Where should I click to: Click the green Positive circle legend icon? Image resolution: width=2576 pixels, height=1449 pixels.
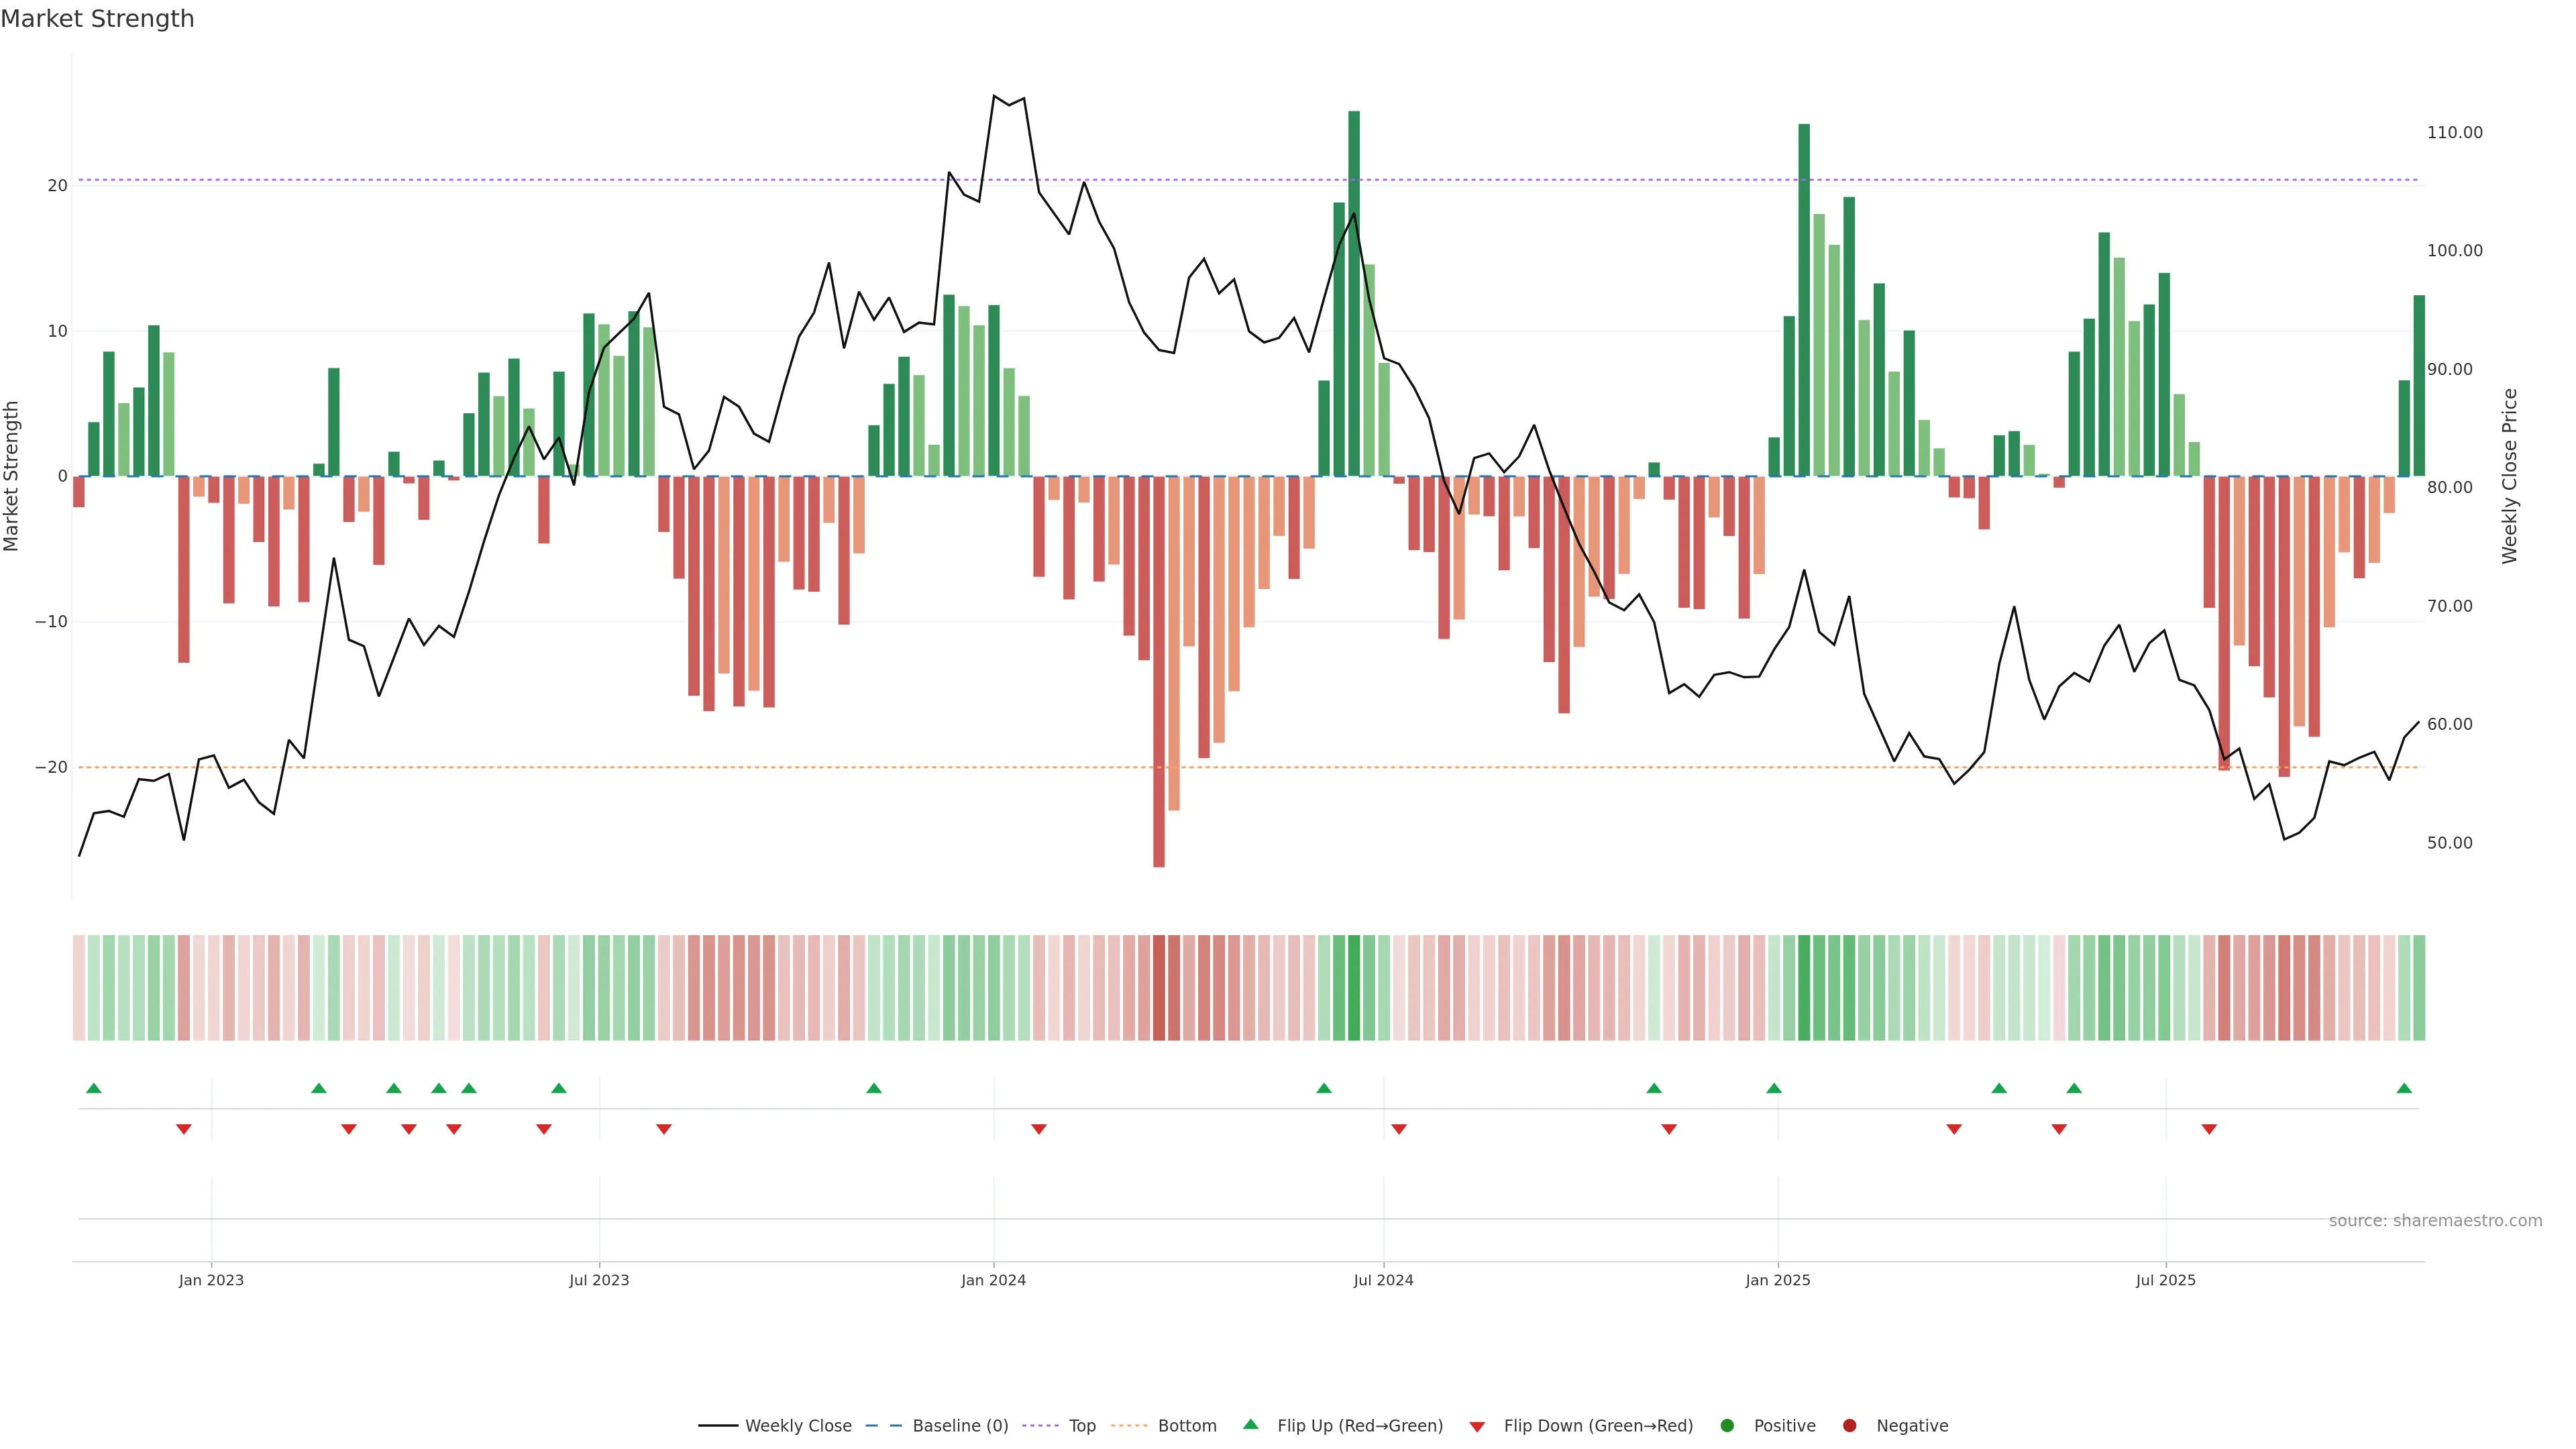1727,1426
